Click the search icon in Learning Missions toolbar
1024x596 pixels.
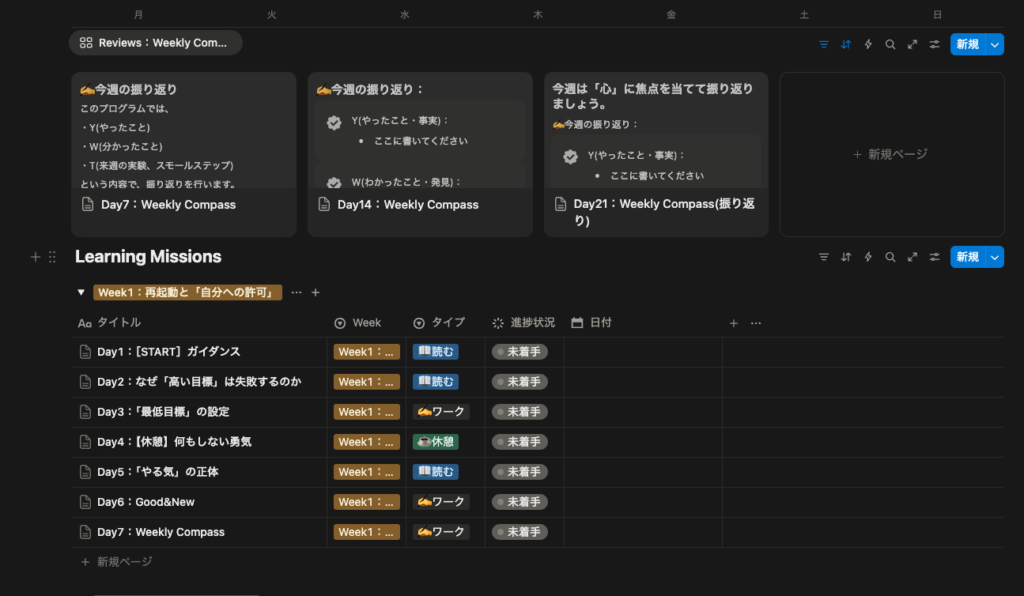tap(890, 257)
